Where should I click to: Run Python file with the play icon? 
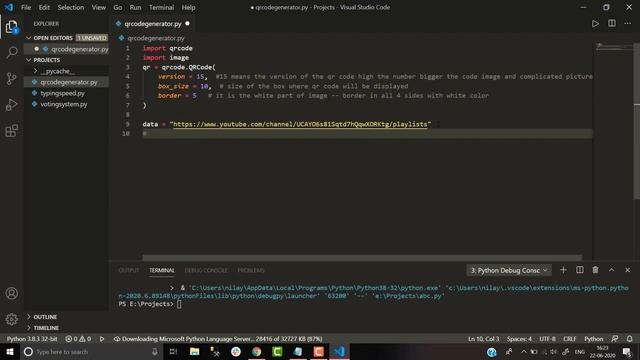coord(595,24)
